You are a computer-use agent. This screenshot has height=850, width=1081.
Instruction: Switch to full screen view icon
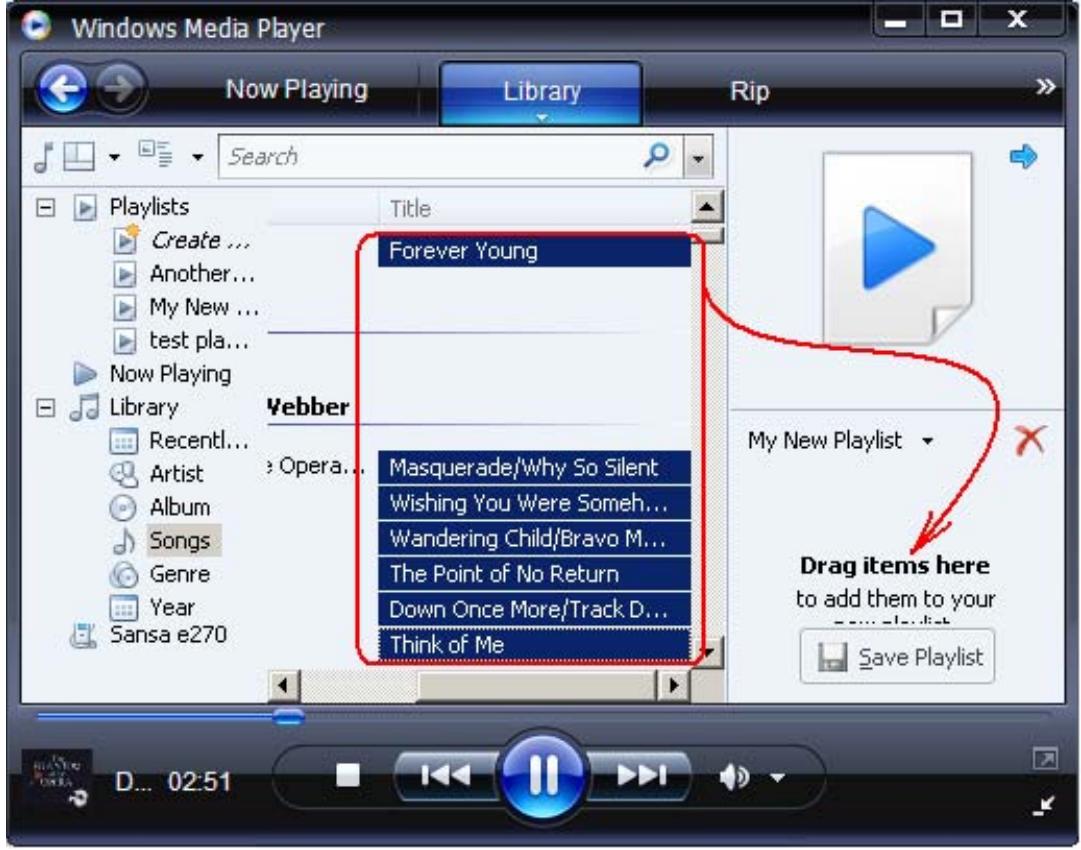tap(1045, 759)
